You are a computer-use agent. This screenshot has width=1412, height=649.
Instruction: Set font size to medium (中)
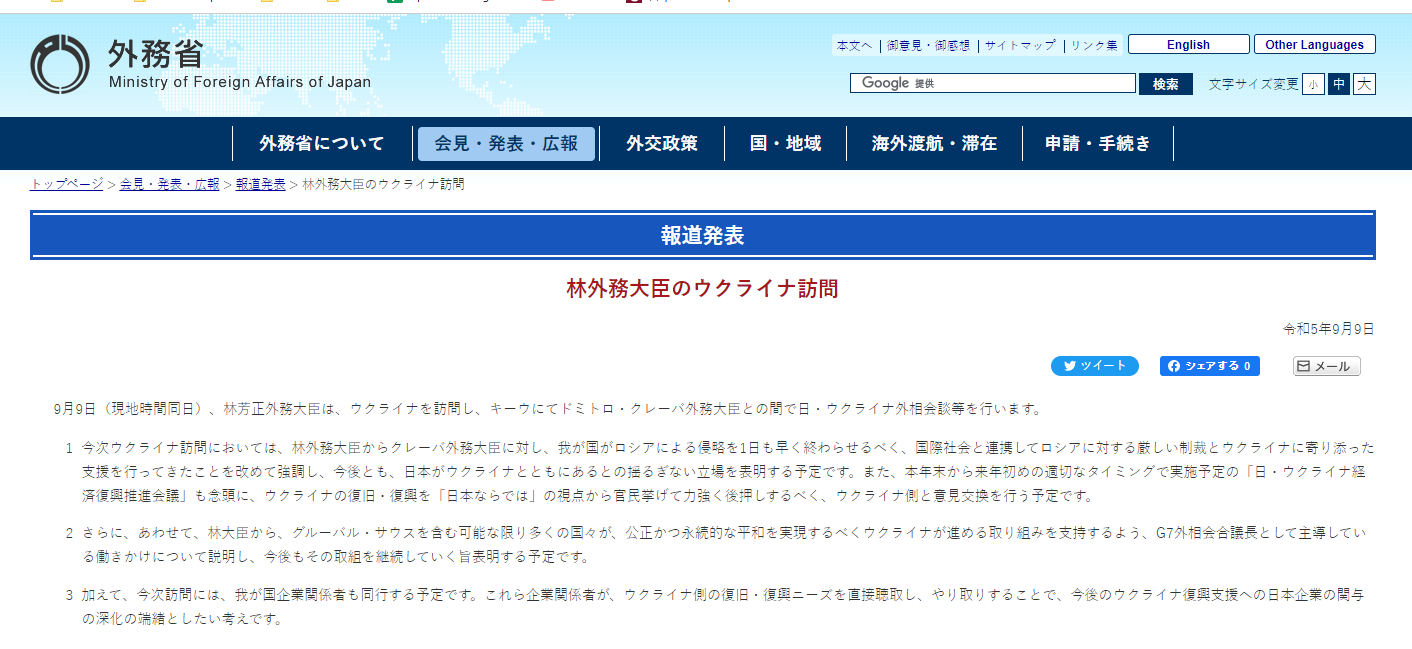click(x=1339, y=84)
